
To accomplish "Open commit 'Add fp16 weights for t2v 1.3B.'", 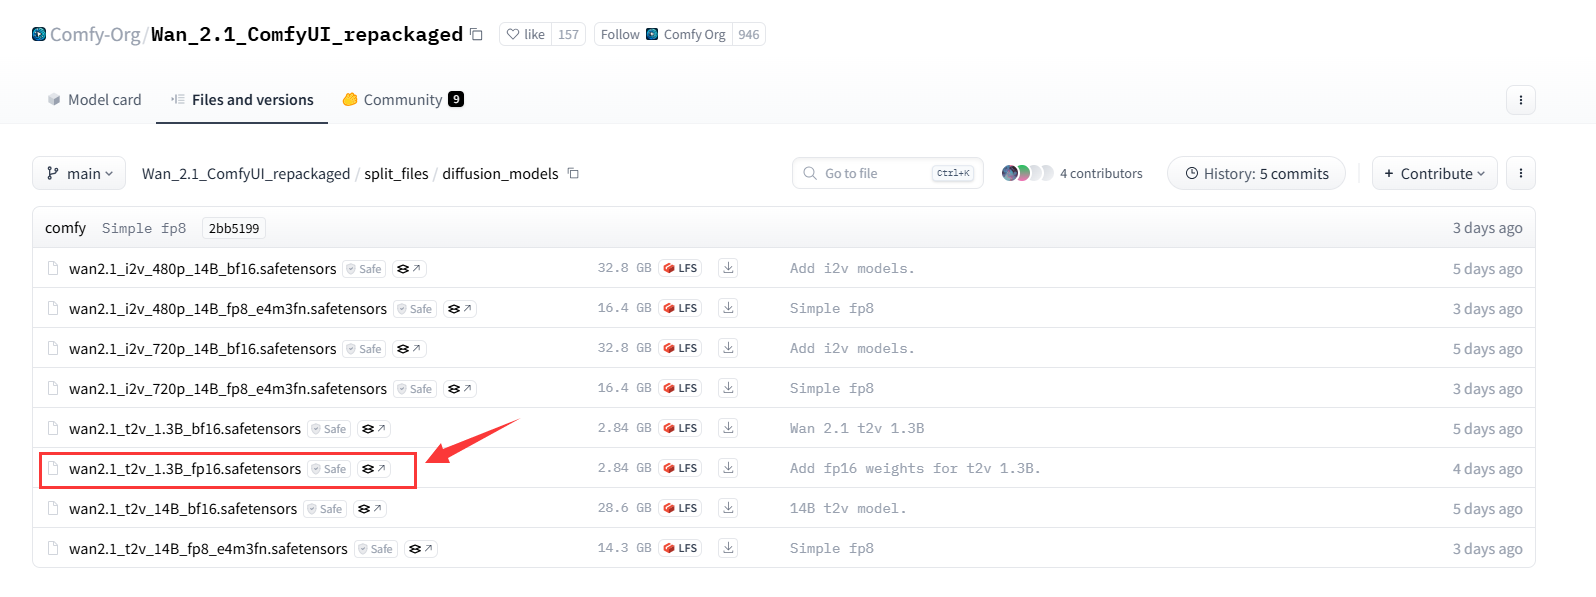I will pos(915,468).
